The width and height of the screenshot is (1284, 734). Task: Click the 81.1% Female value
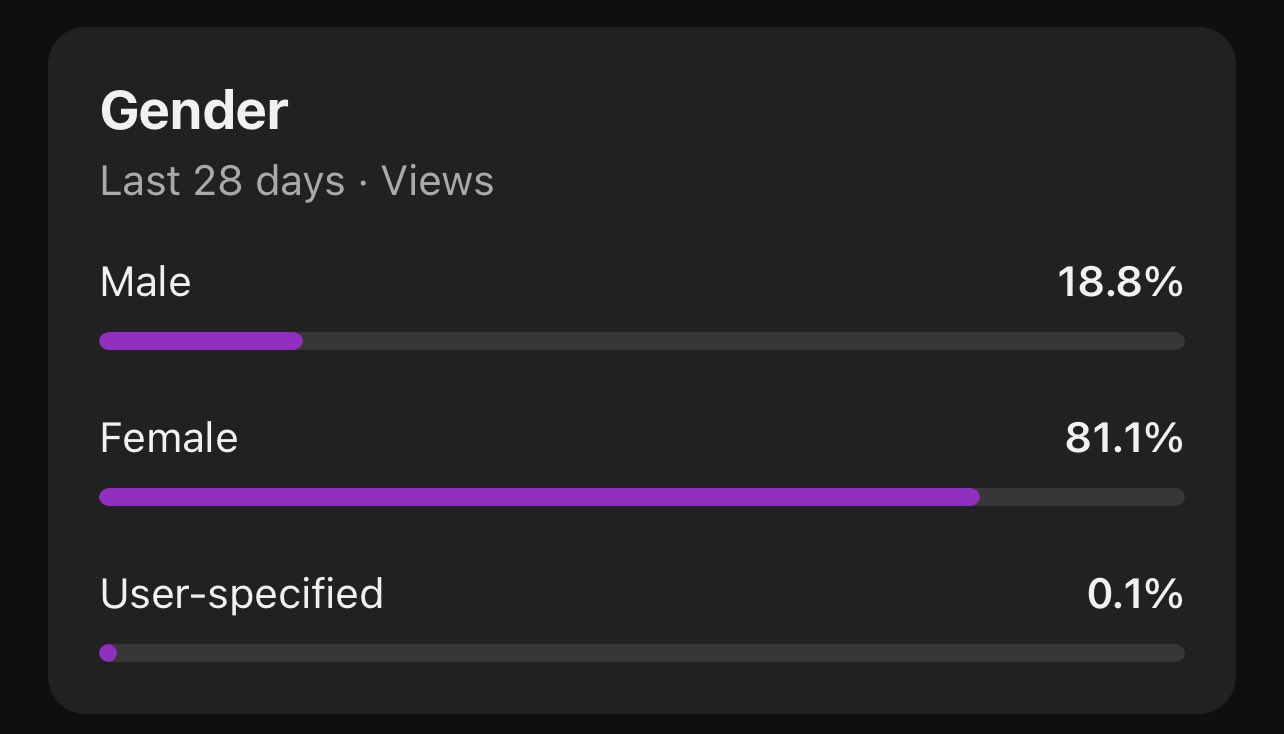coord(1124,438)
